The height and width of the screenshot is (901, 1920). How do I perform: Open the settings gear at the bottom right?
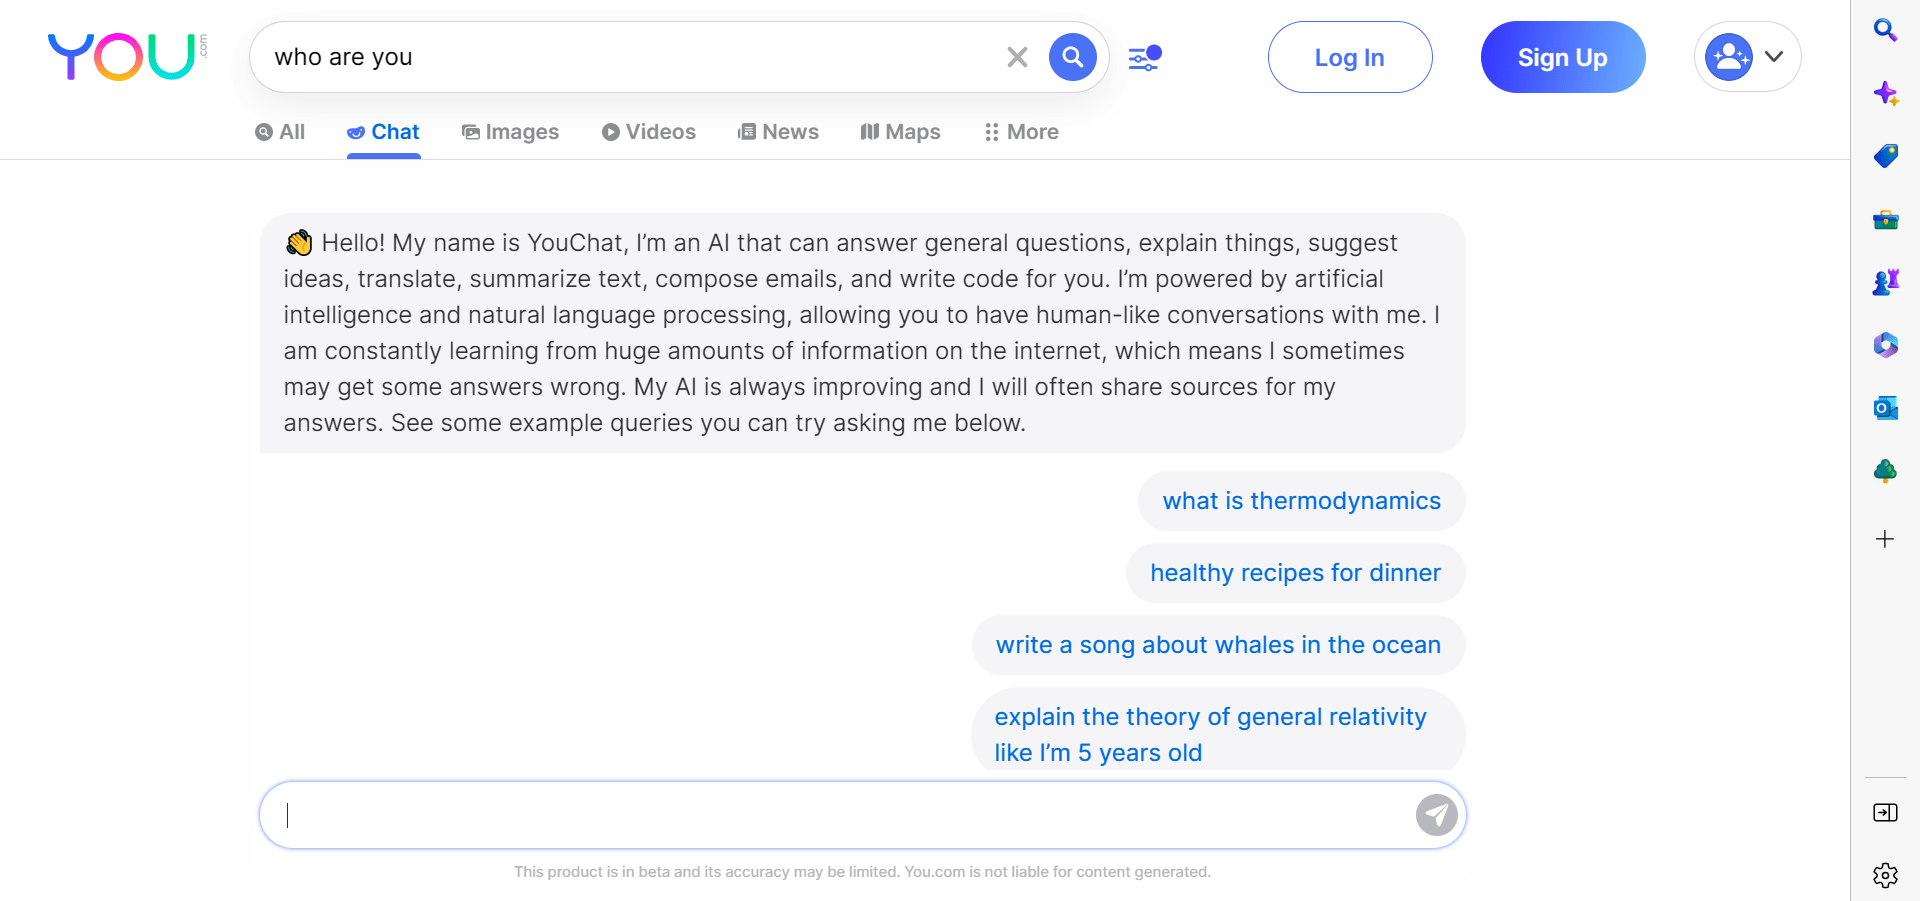[1886, 875]
